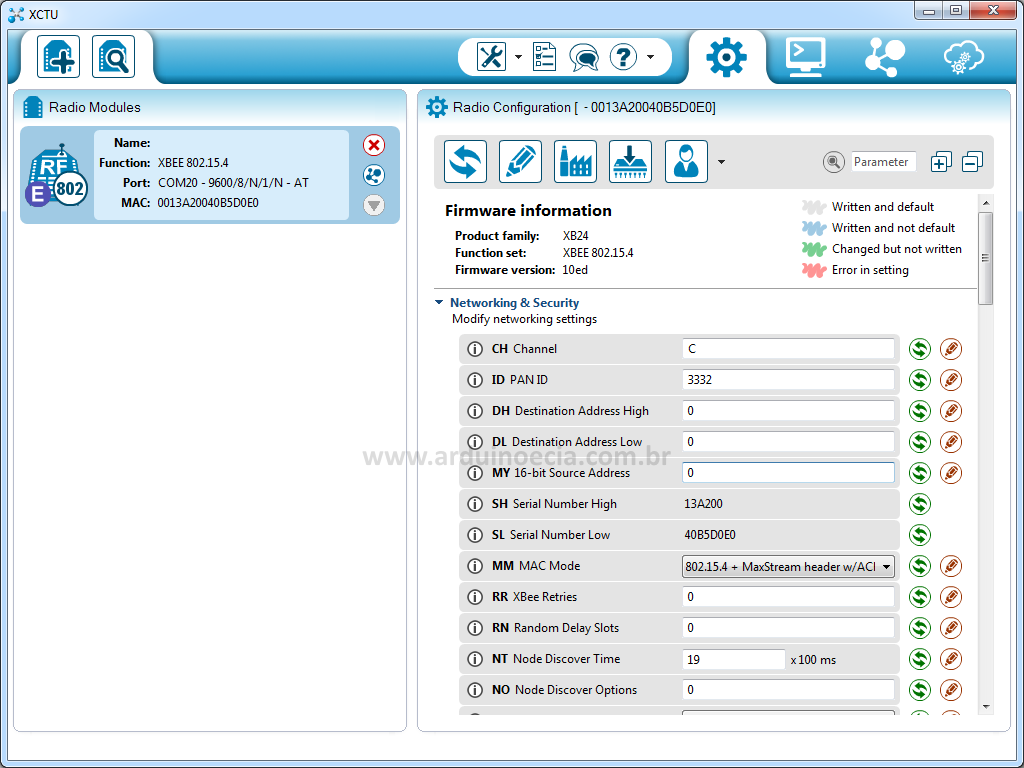Write the NT Node Discover Time parameter
The image size is (1024, 768).
(951, 659)
